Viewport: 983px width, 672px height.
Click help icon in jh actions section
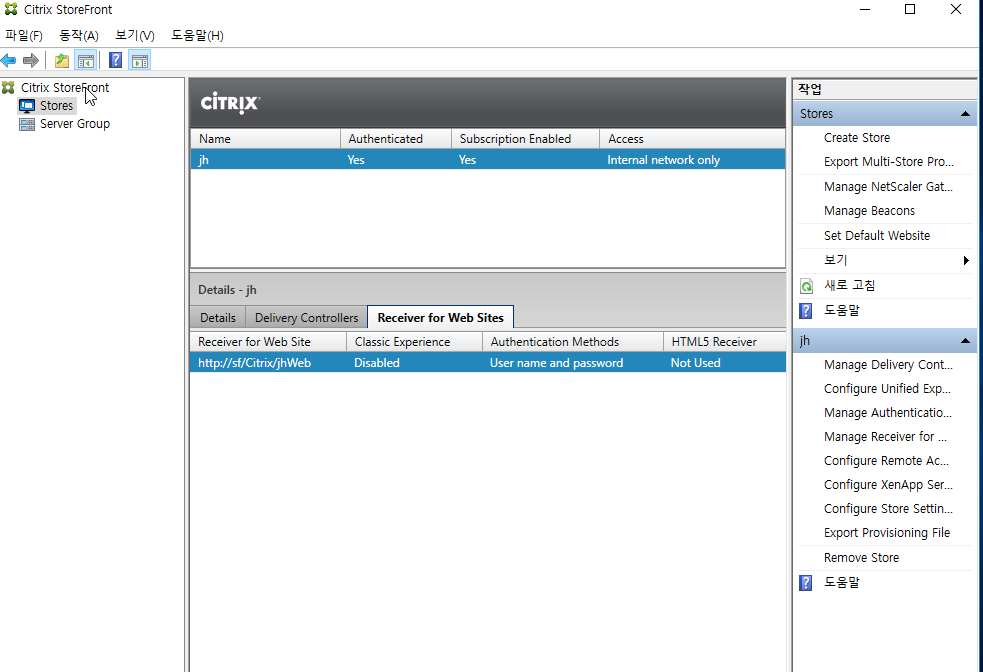click(x=806, y=582)
